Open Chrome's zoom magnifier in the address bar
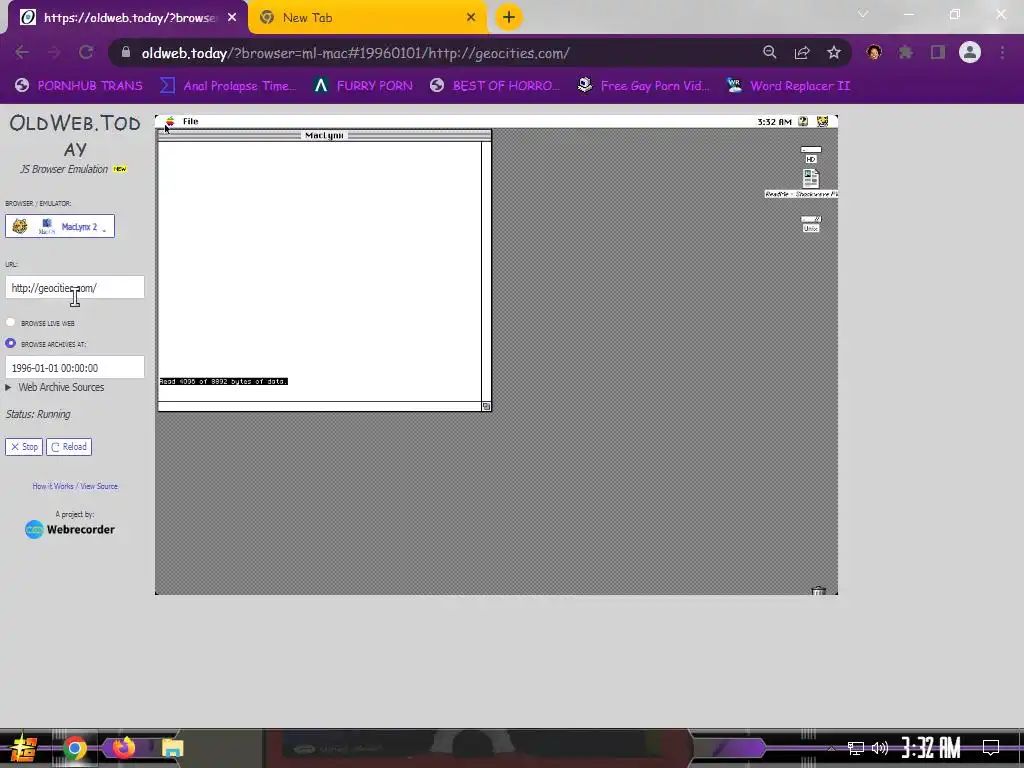The height and width of the screenshot is (768, 1024). coord(770,53)
